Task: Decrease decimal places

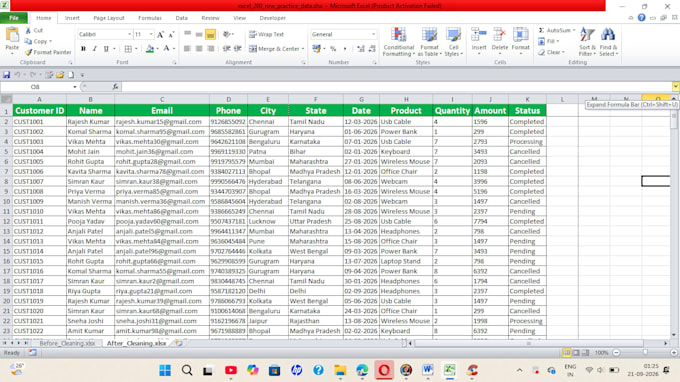Action: pos(372,49)
